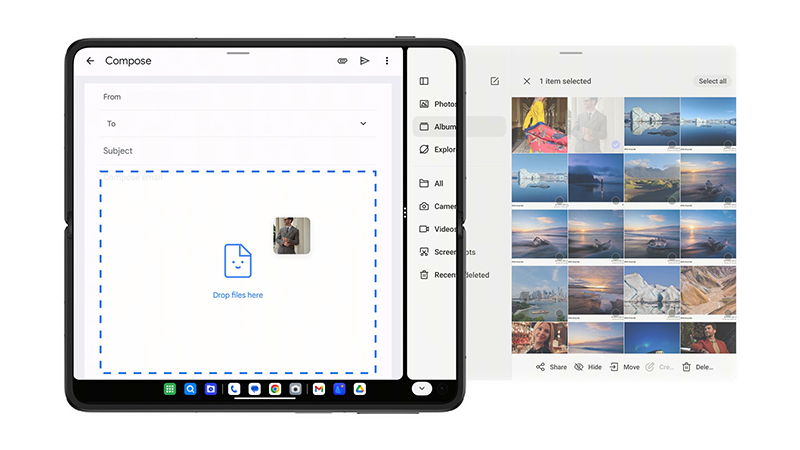Screen dimensions: 800x450
Task: Expand the To recipients chevron
Action: tap(363, 124)
